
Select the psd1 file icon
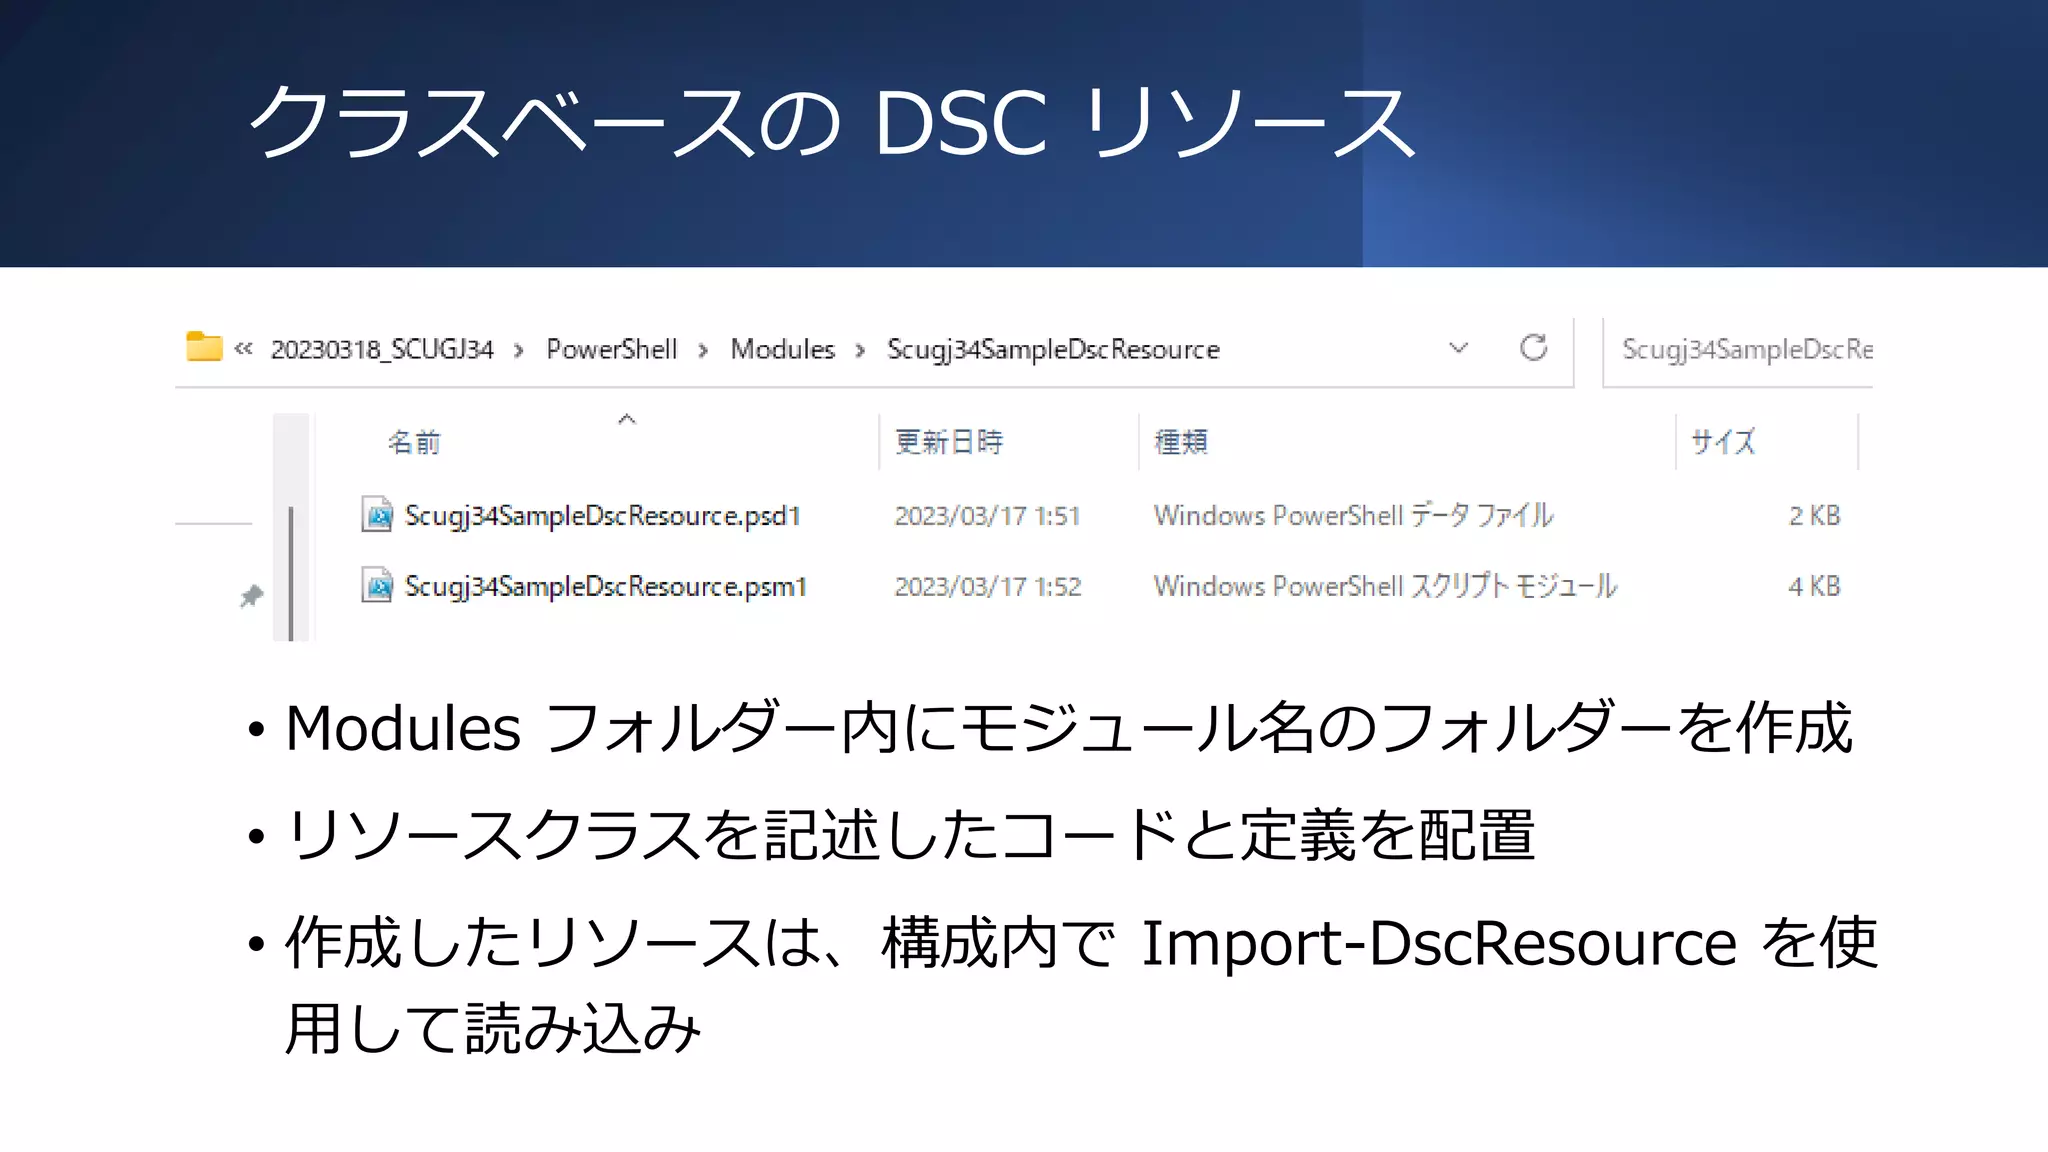coord(377,515)
